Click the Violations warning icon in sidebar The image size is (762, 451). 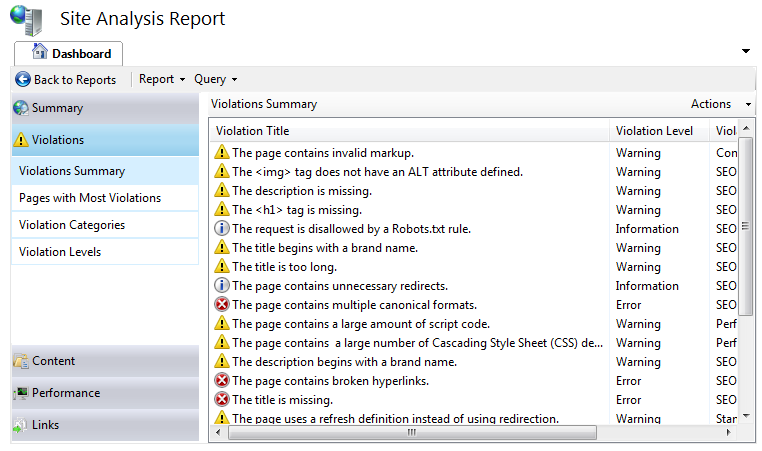[x=21, y=140]
